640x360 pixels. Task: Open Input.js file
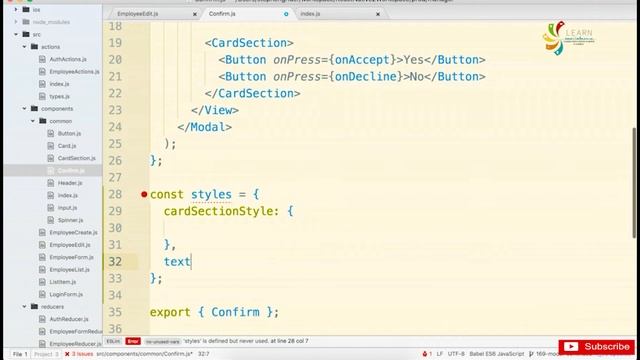(67, 208)
